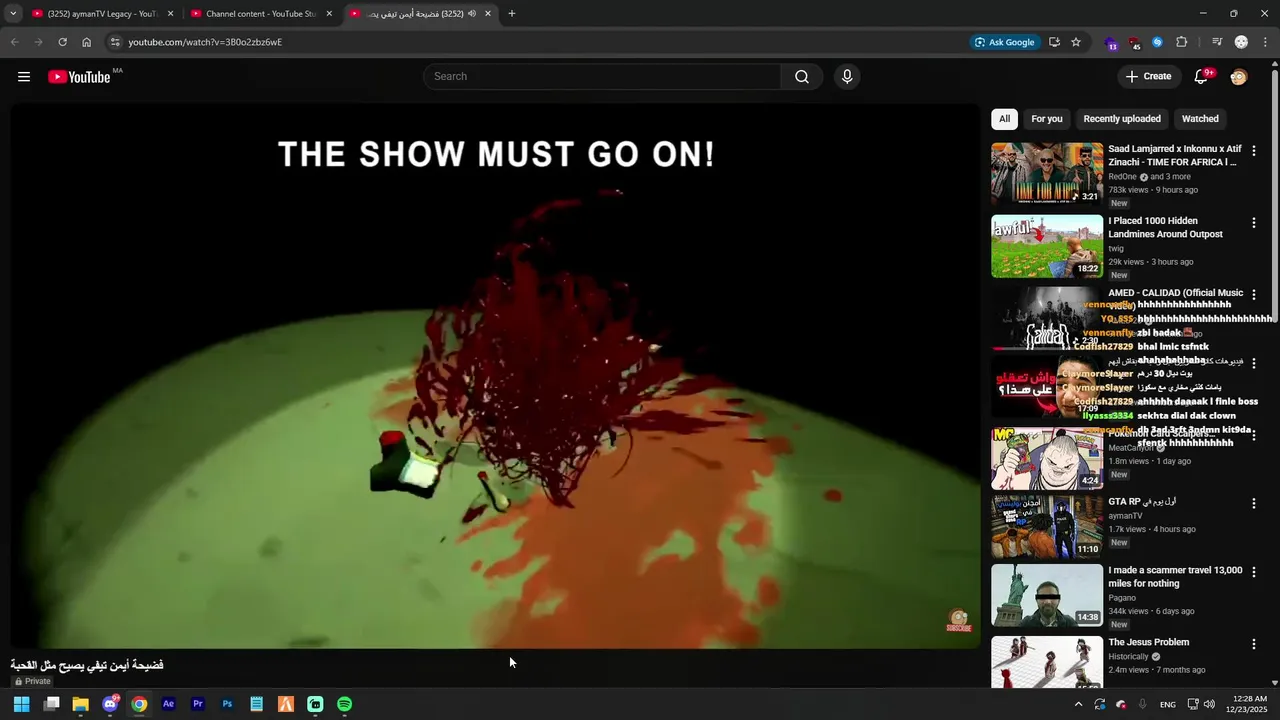The width and height of the screenshot is (1280, 720).
Task: Open Discord from the taskbar
Action: click(110, 704)
